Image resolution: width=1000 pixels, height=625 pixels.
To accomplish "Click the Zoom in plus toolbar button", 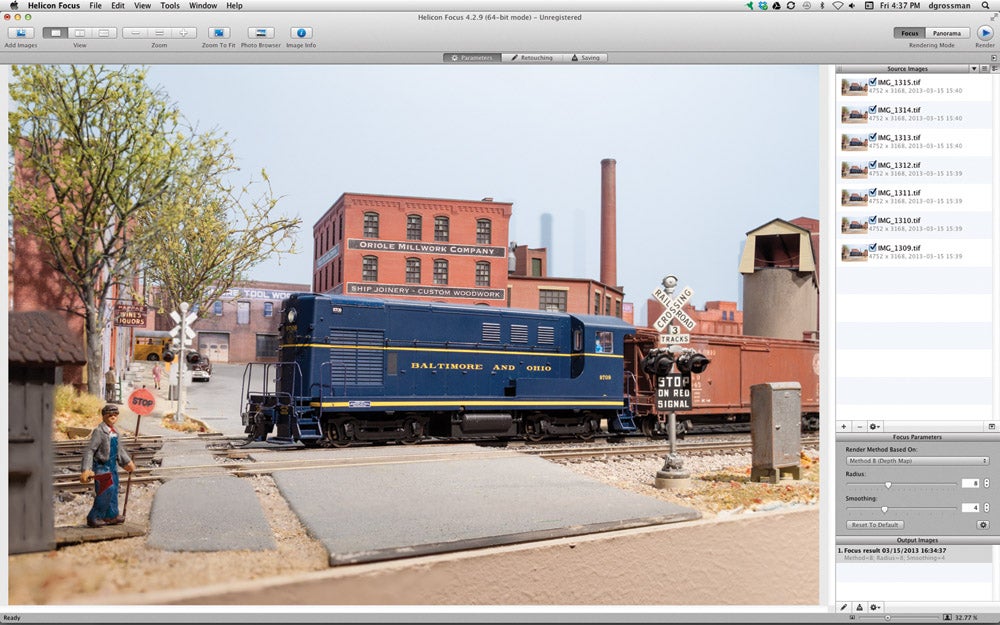I will [x=184, y=33].
